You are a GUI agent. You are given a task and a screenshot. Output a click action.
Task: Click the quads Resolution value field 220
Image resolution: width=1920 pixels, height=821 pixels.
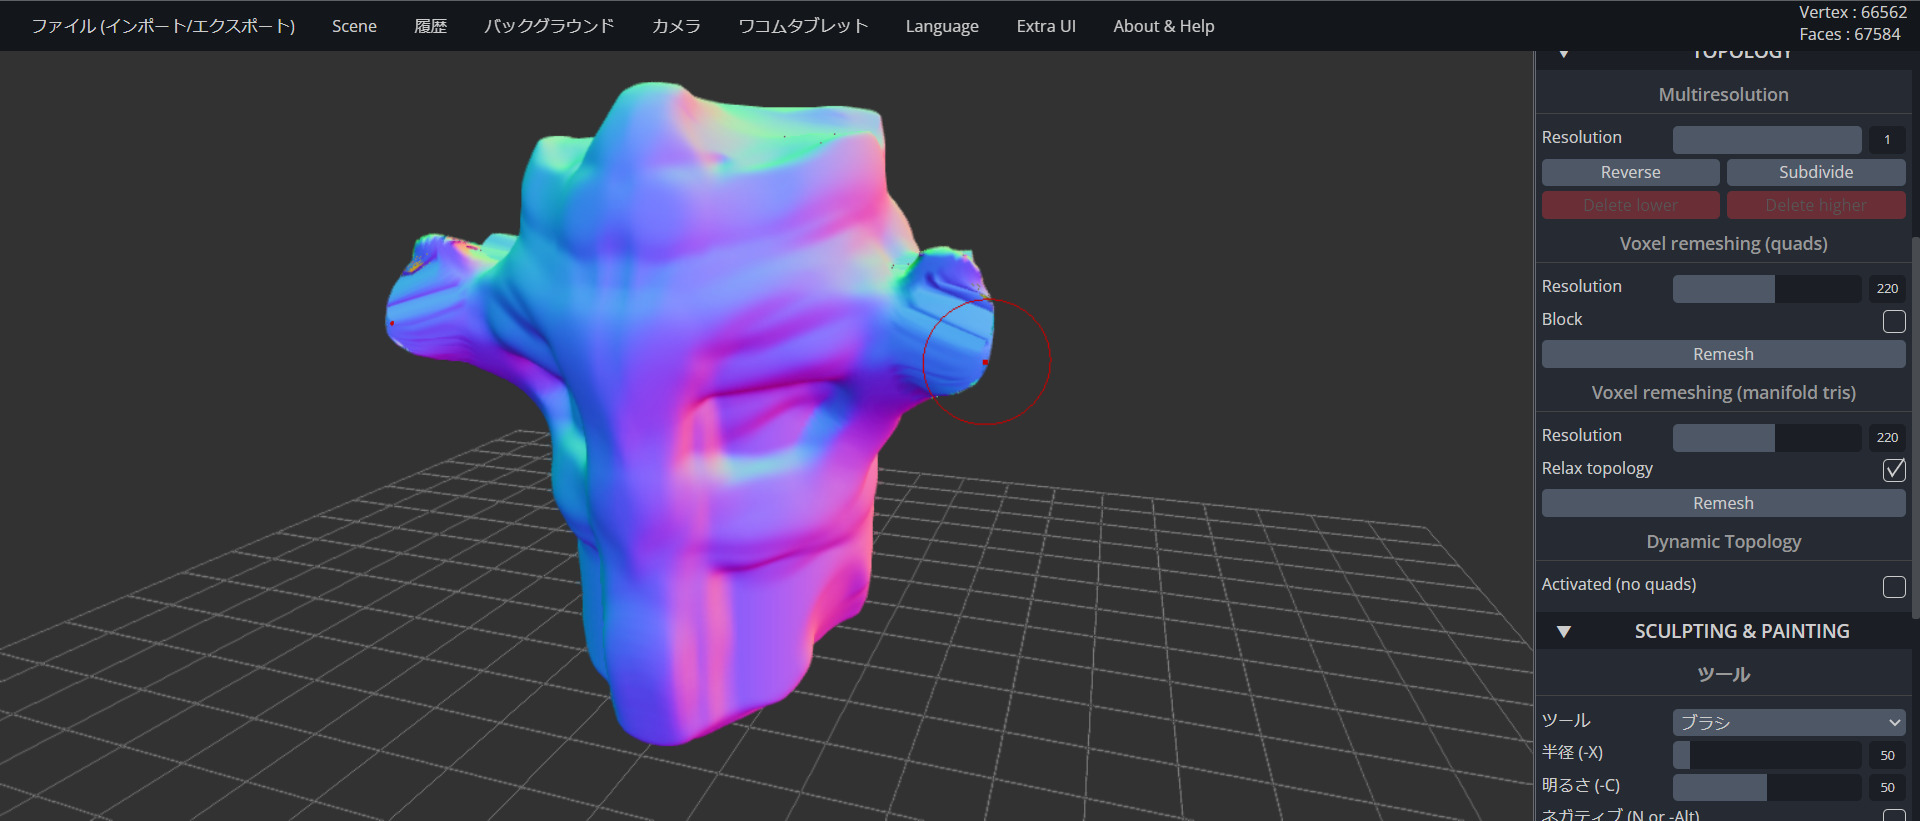click(x=1887, y=288)
